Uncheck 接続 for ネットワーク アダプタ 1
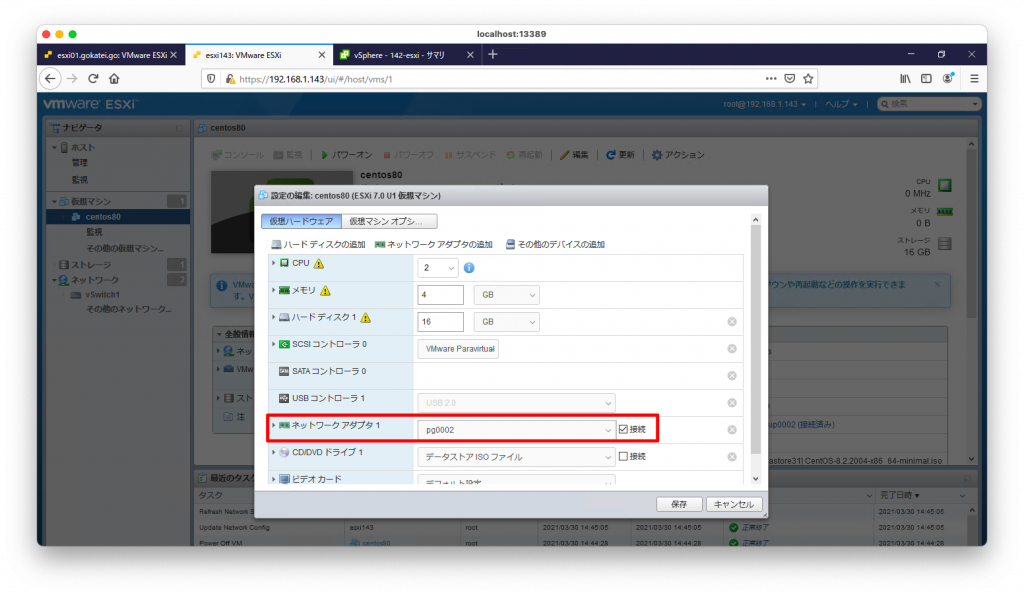 (x=624, y=430)
